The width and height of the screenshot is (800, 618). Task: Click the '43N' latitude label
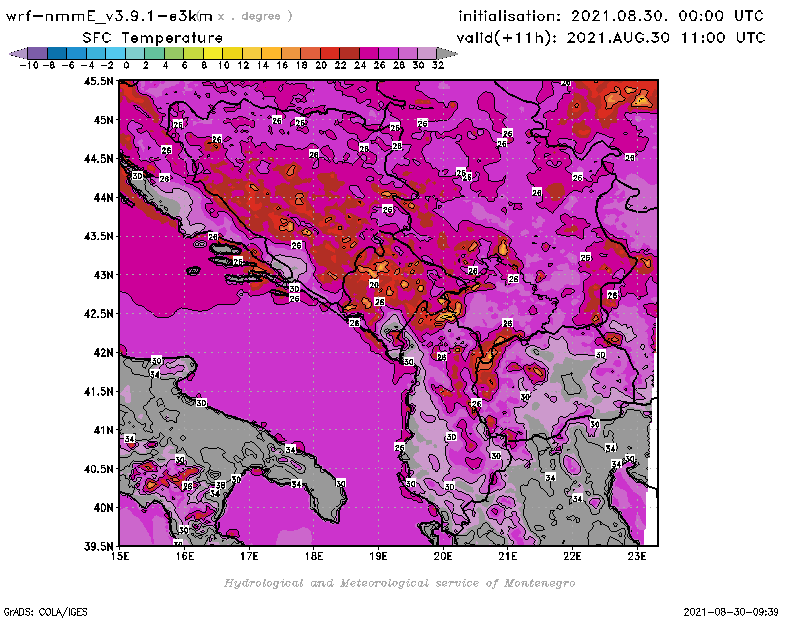tap(103, 275)
